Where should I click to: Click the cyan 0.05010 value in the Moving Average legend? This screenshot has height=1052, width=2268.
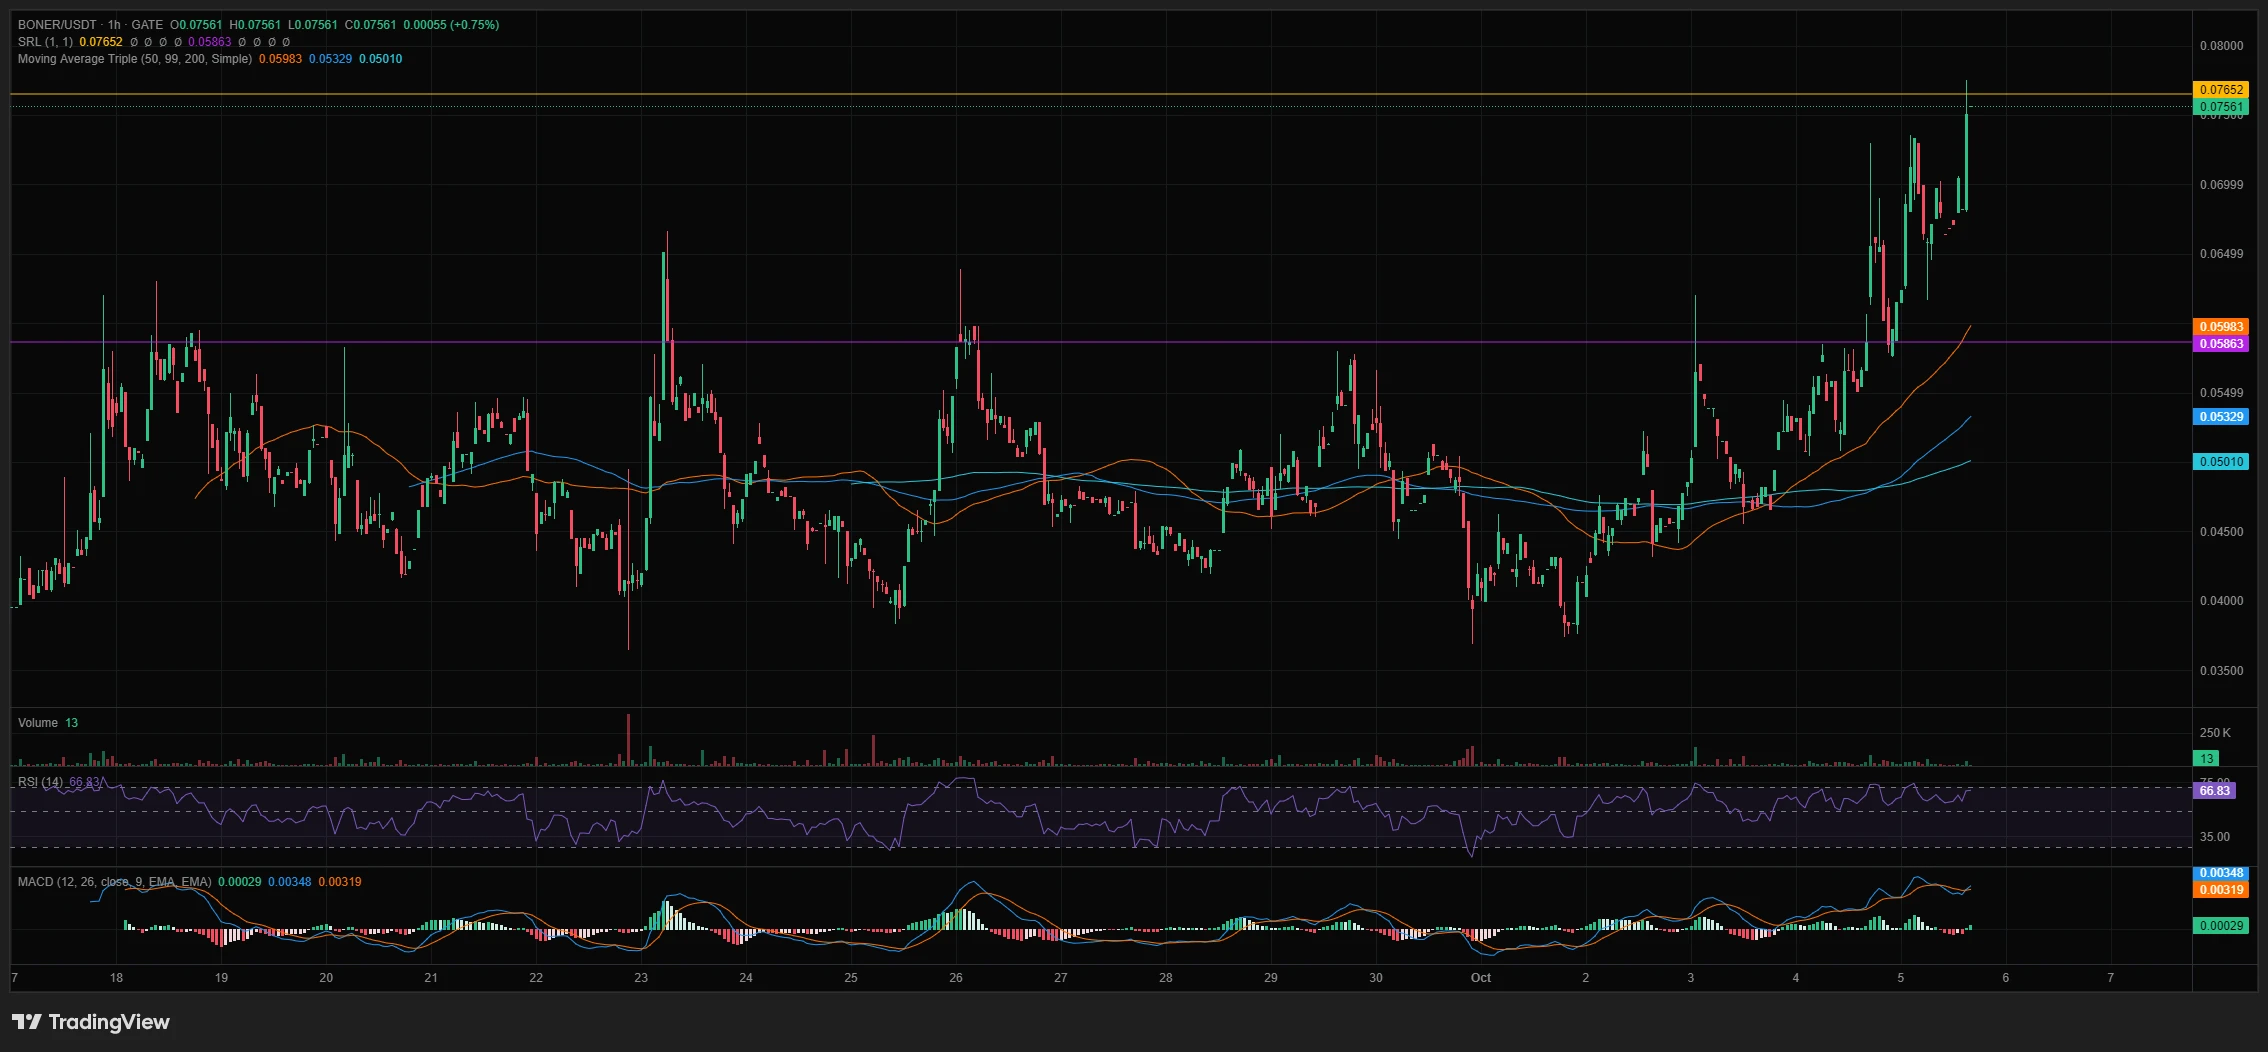[381, 59]
